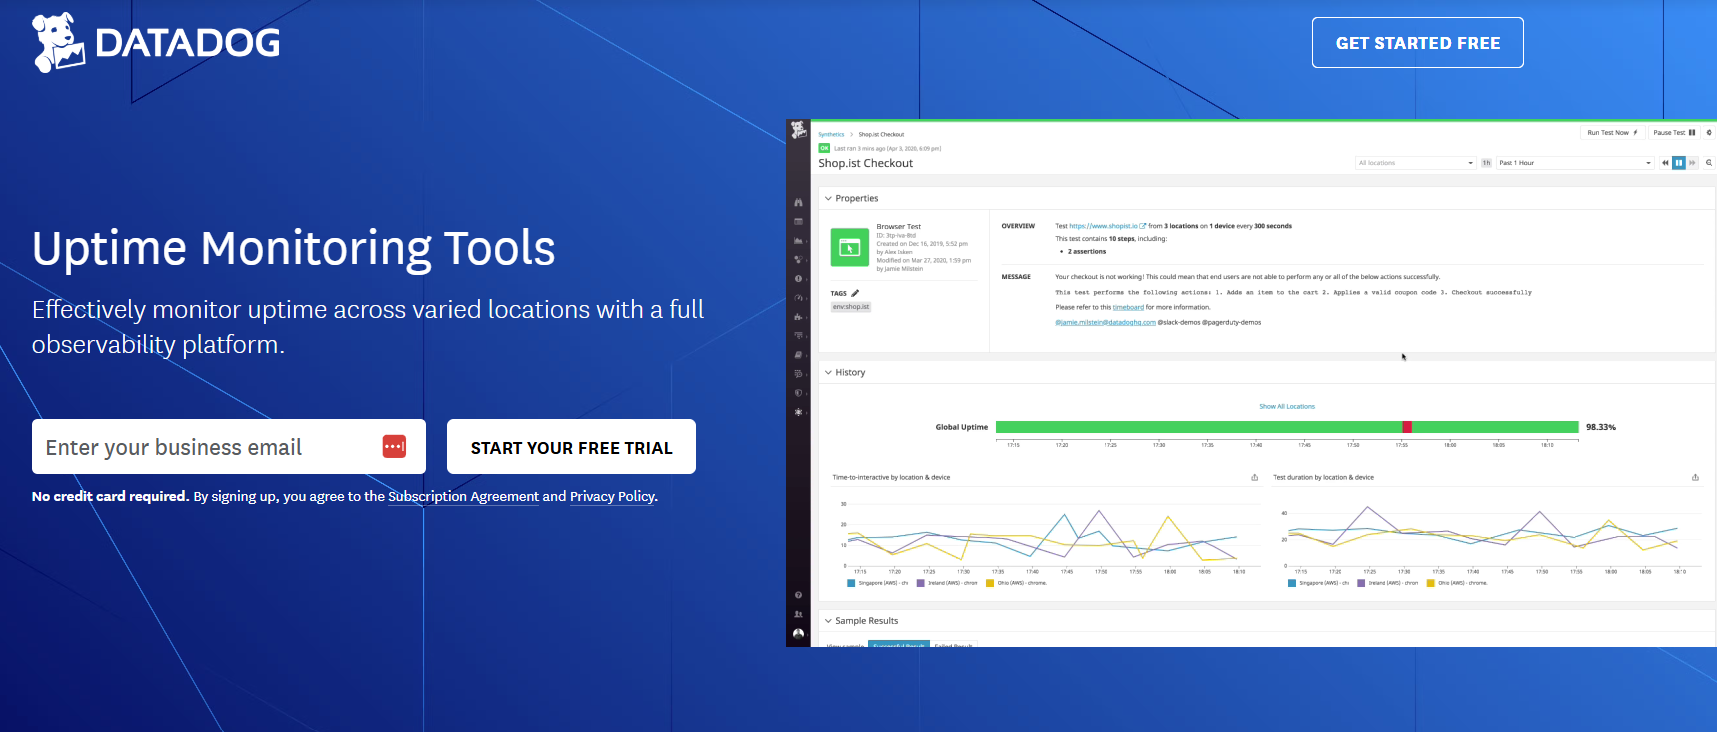Click export icon on Test duration chart

1695,477
